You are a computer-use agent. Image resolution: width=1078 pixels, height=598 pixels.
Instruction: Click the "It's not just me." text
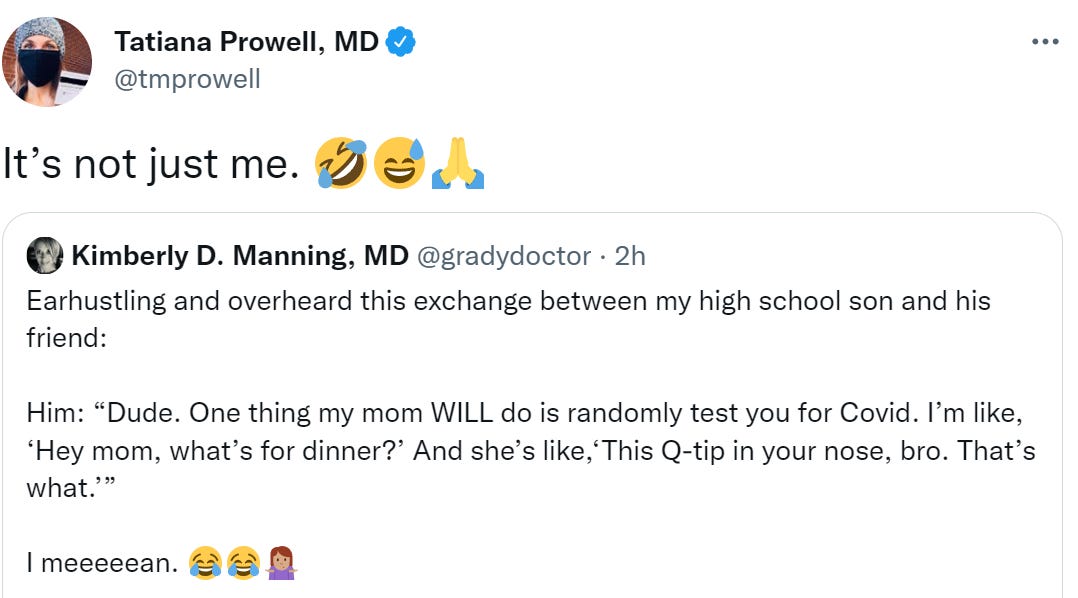click(x=152, y=165)
